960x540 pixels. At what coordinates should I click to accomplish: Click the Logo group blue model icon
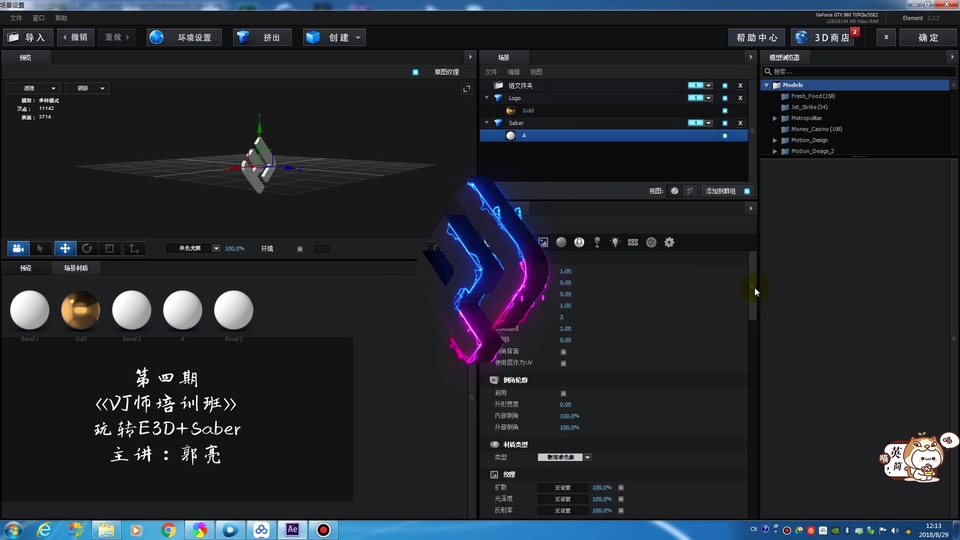click(x=498, y=98)
